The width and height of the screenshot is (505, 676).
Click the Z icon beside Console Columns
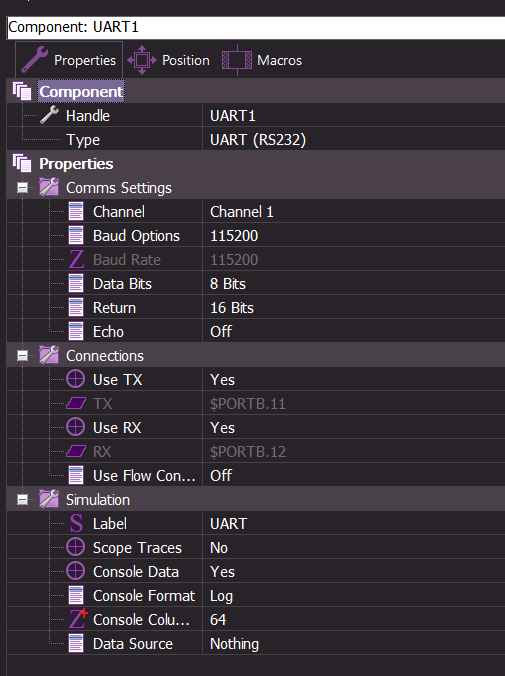pyautogui.click(x=78, y=619)
